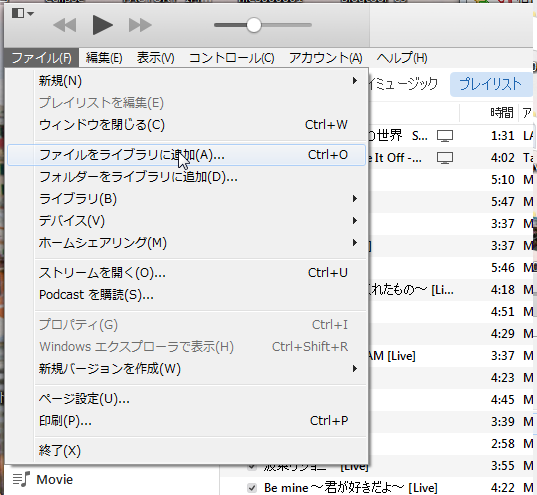Toggle checkbox for Be mine ～君が好きだよ～ [Live]
This screenshot has height=495, width=537.
pyautogui.click(x=252, y=488)
